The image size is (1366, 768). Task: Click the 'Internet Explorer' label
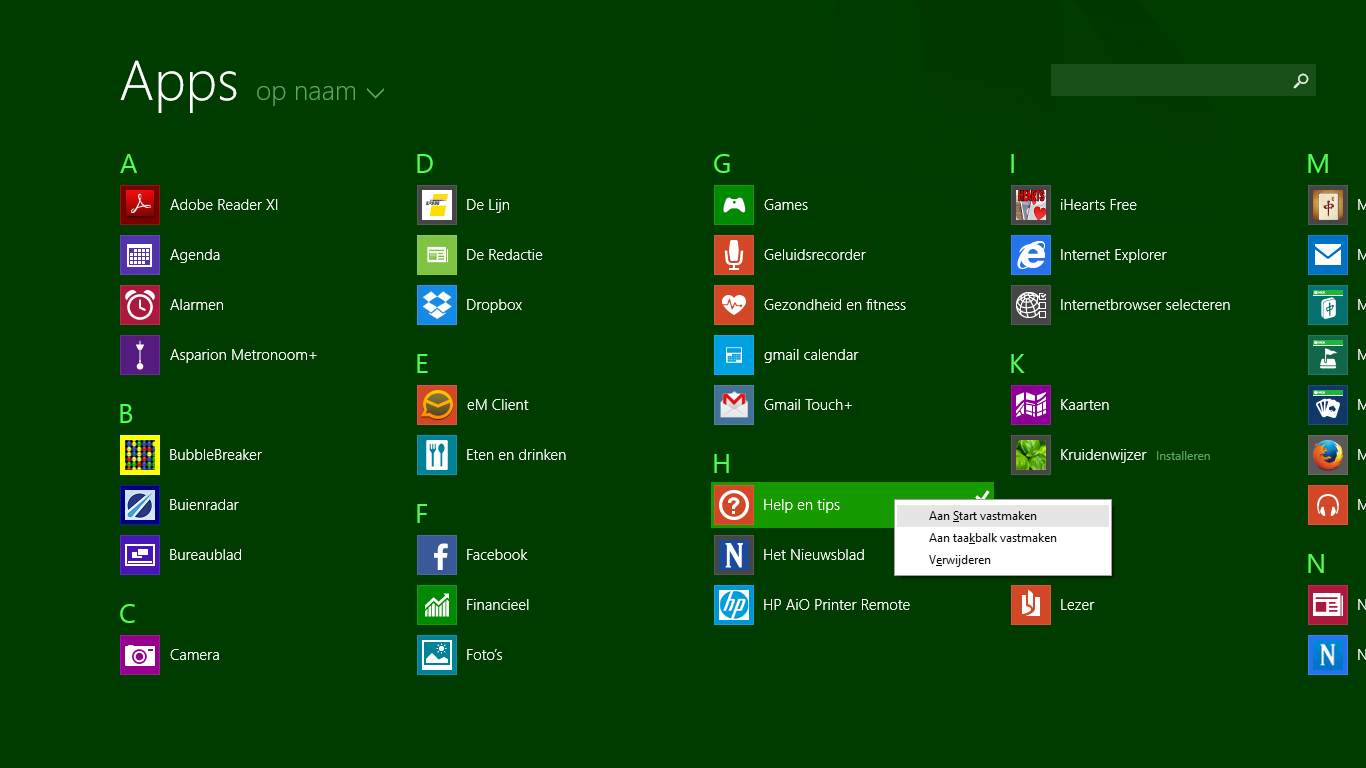(1113, 255)
